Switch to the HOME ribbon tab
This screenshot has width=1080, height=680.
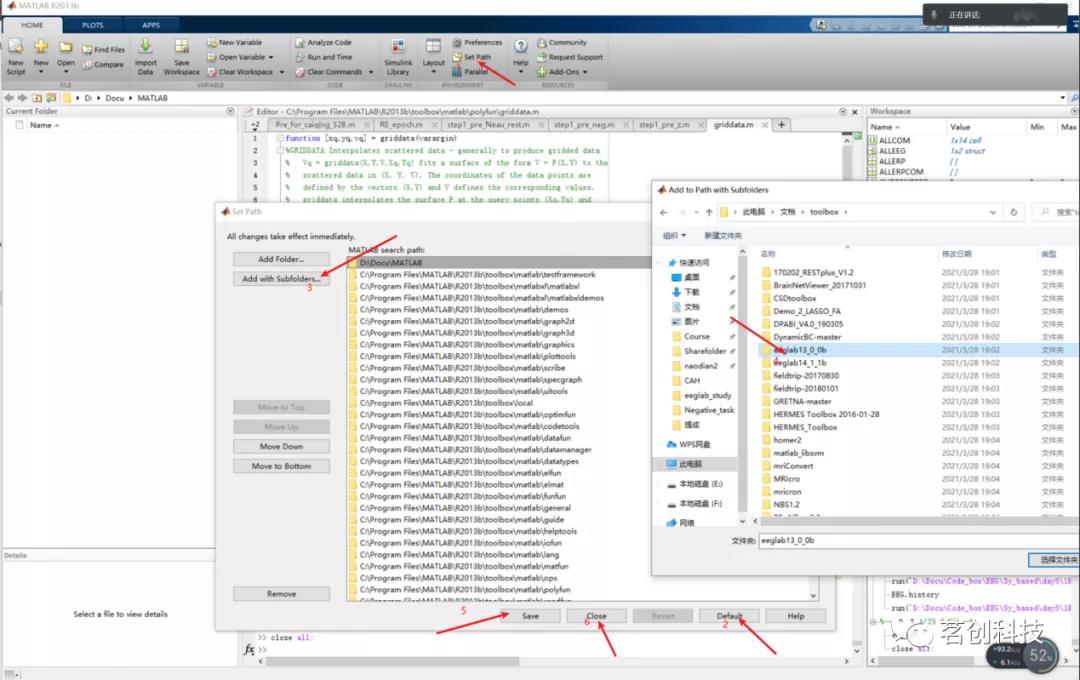(x=32, y=25)
